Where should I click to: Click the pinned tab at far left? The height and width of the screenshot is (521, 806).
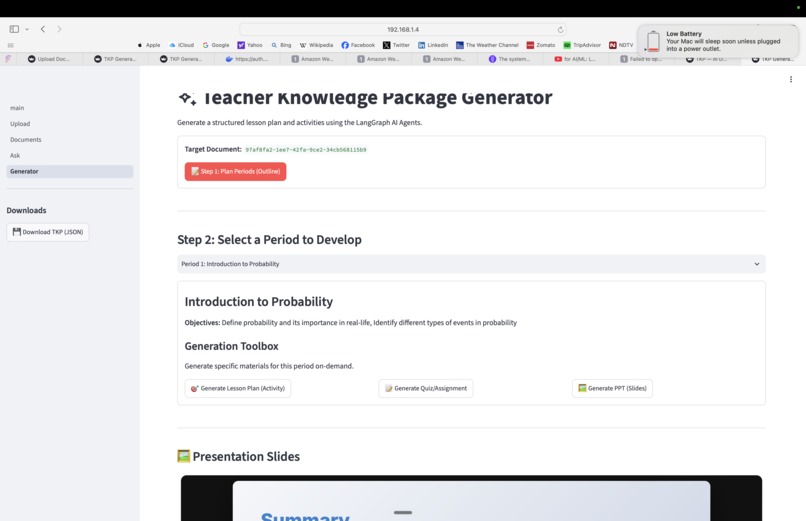coord(8,59)
